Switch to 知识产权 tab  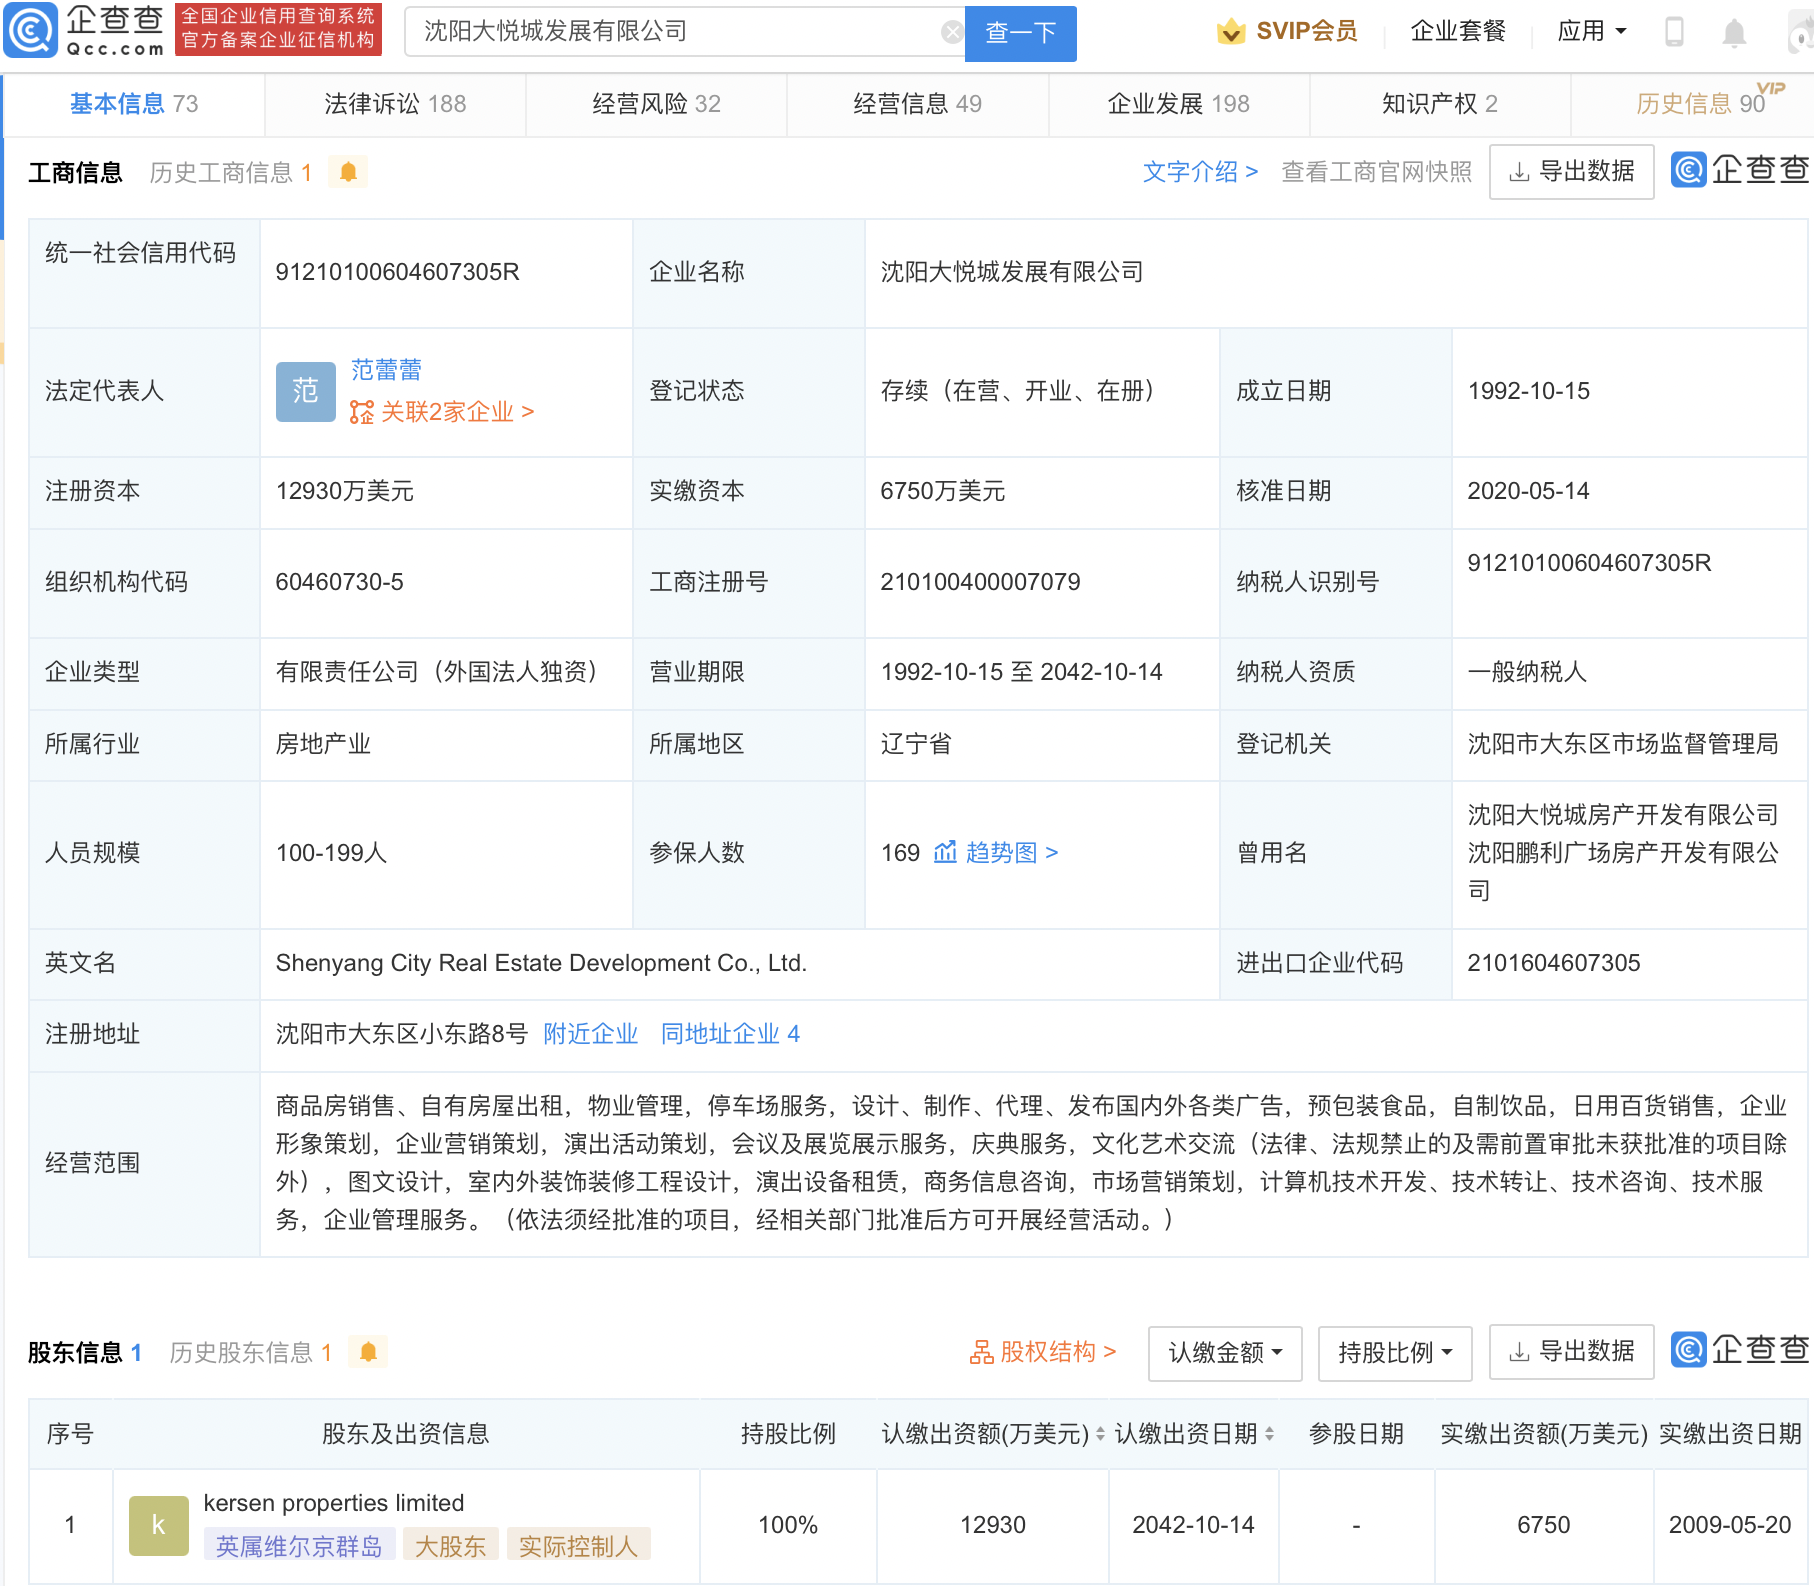(x=1439, y=104)
